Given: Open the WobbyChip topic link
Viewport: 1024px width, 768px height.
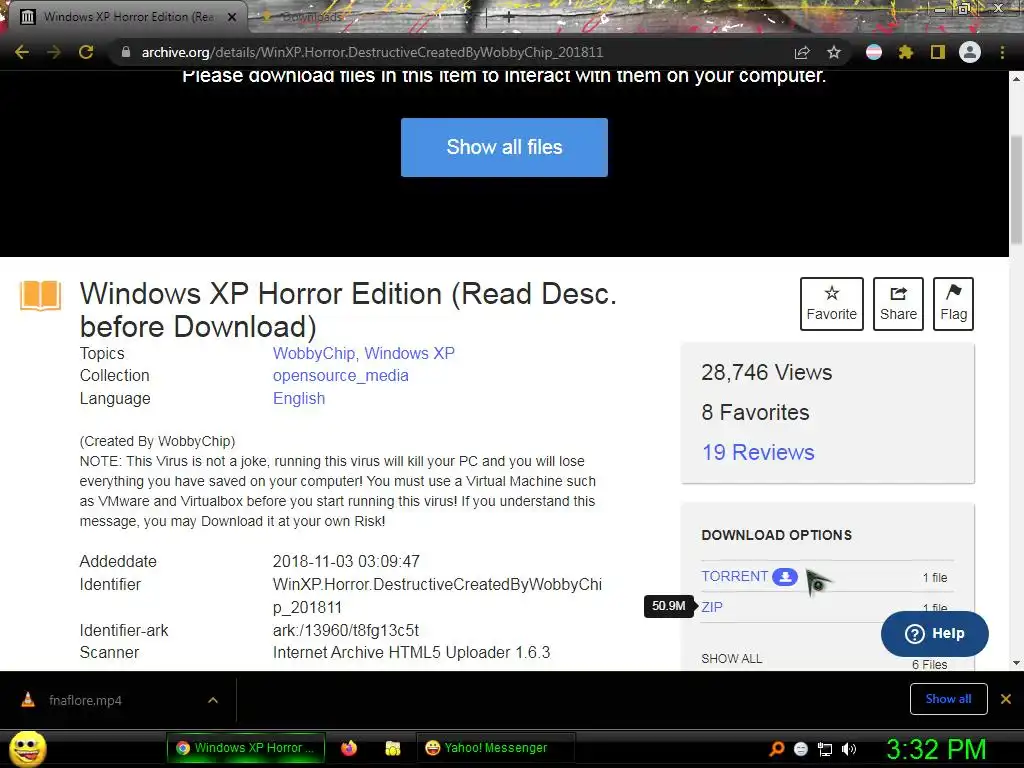Looking at the screenshot, I should pos(315,353).
